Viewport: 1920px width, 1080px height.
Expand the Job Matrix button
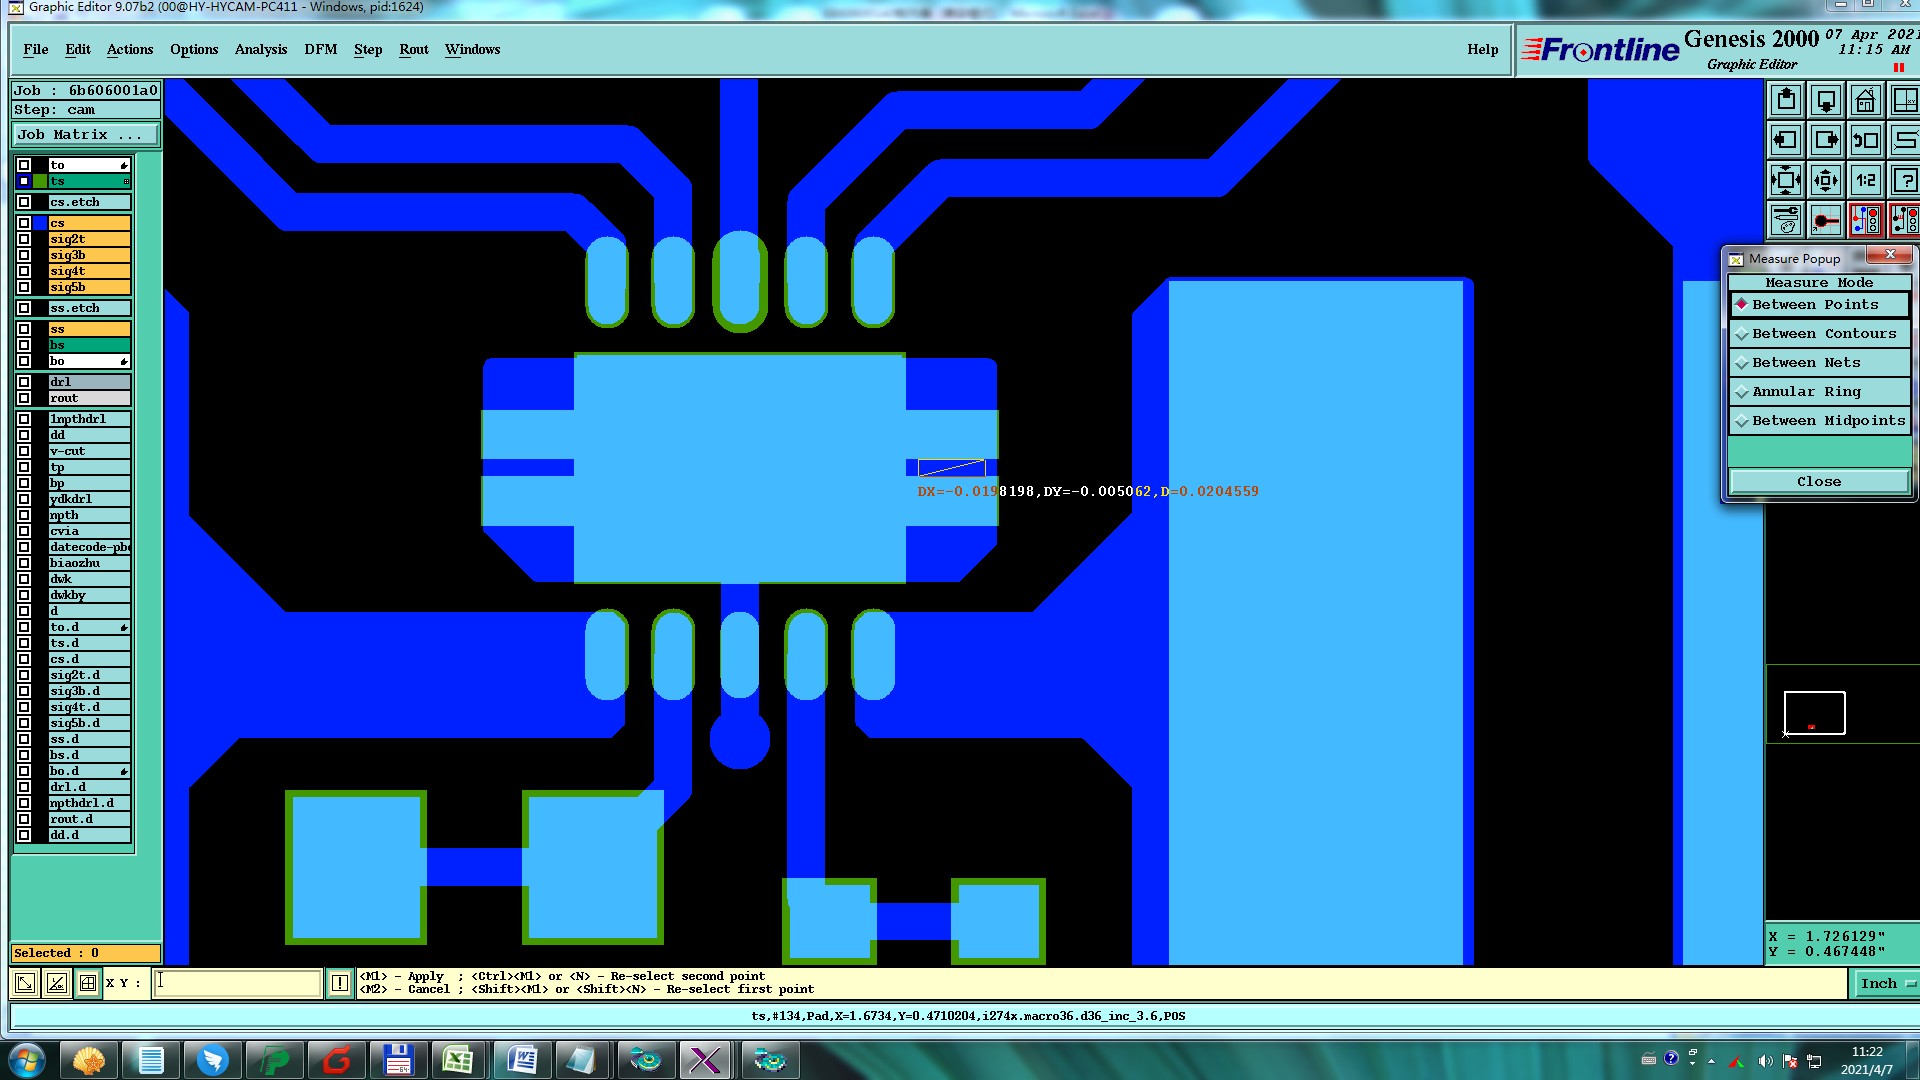[86, 135]
